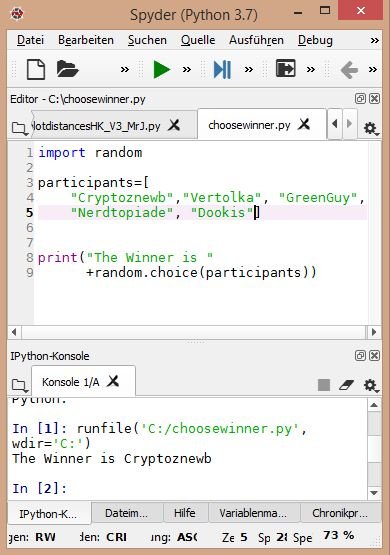Click the 'random.choice(participants)' line
390x555 pixels.
point(201,273)
